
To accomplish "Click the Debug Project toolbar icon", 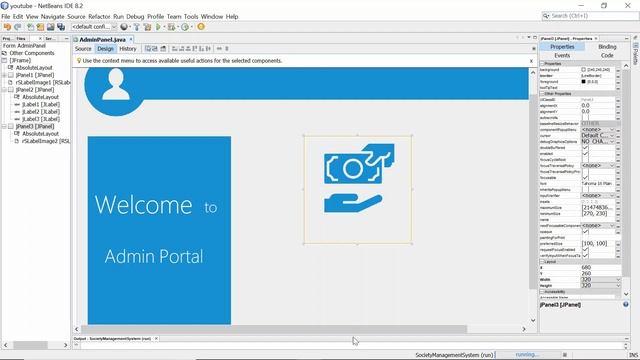I will 171,27.
